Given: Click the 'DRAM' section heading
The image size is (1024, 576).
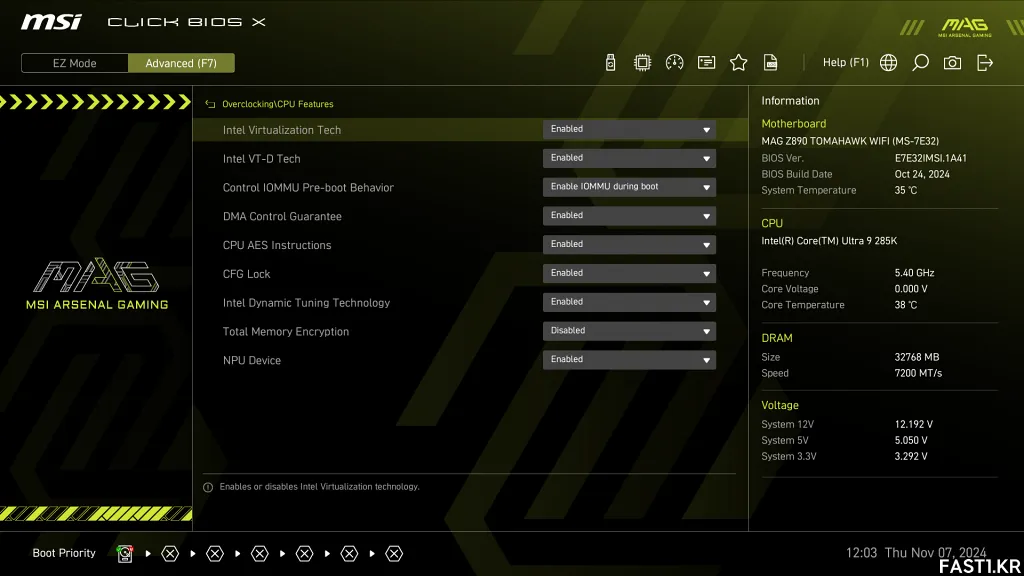Looking at the screenshot, I should coord(776,338).
